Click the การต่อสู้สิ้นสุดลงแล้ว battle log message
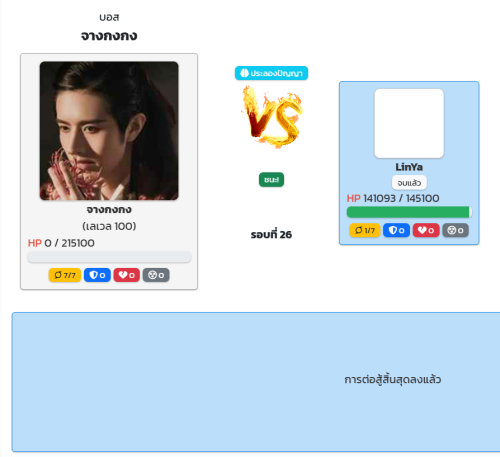Image resolution: width=500 pixels, height=457 pixels. (393, 380)
